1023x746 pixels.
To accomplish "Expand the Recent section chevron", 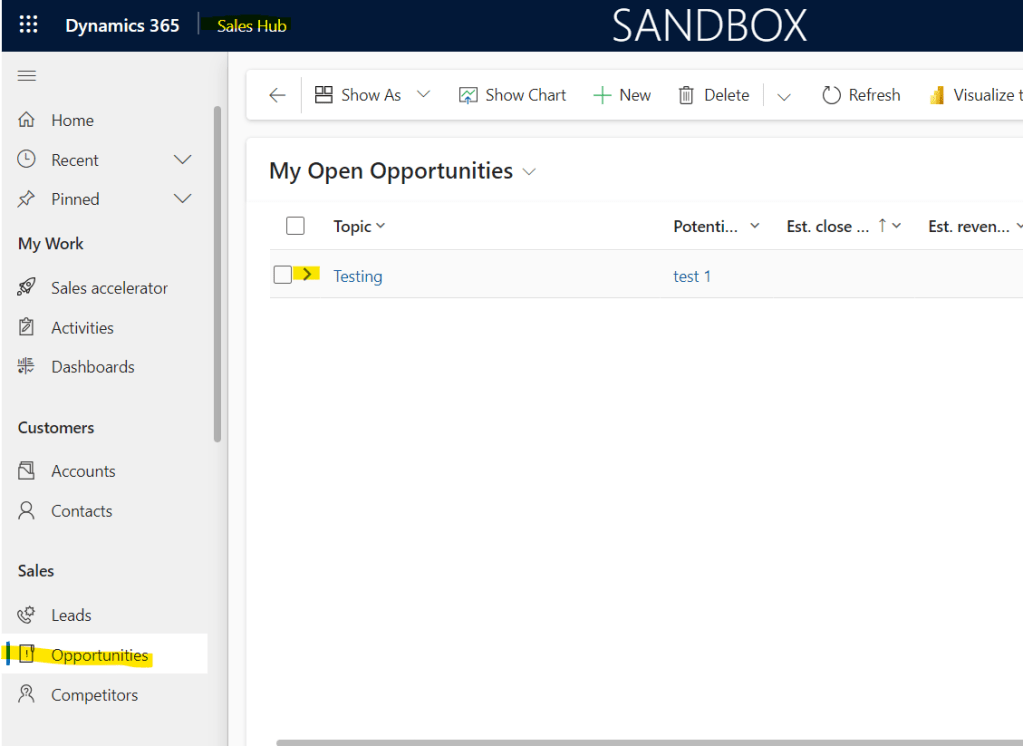I will pyautogui.click(x=182, y=160).
